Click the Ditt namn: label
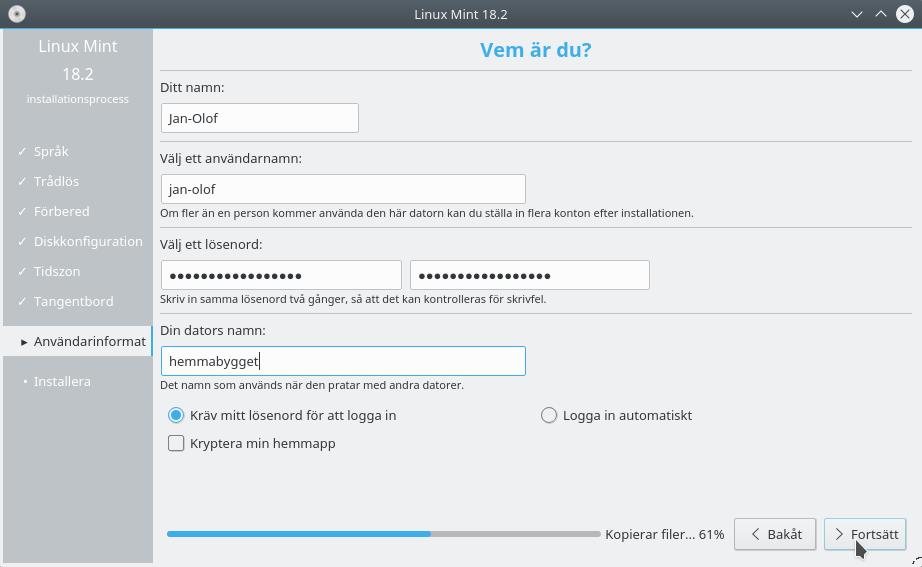 pyautogui.click(x=192, y=87)
